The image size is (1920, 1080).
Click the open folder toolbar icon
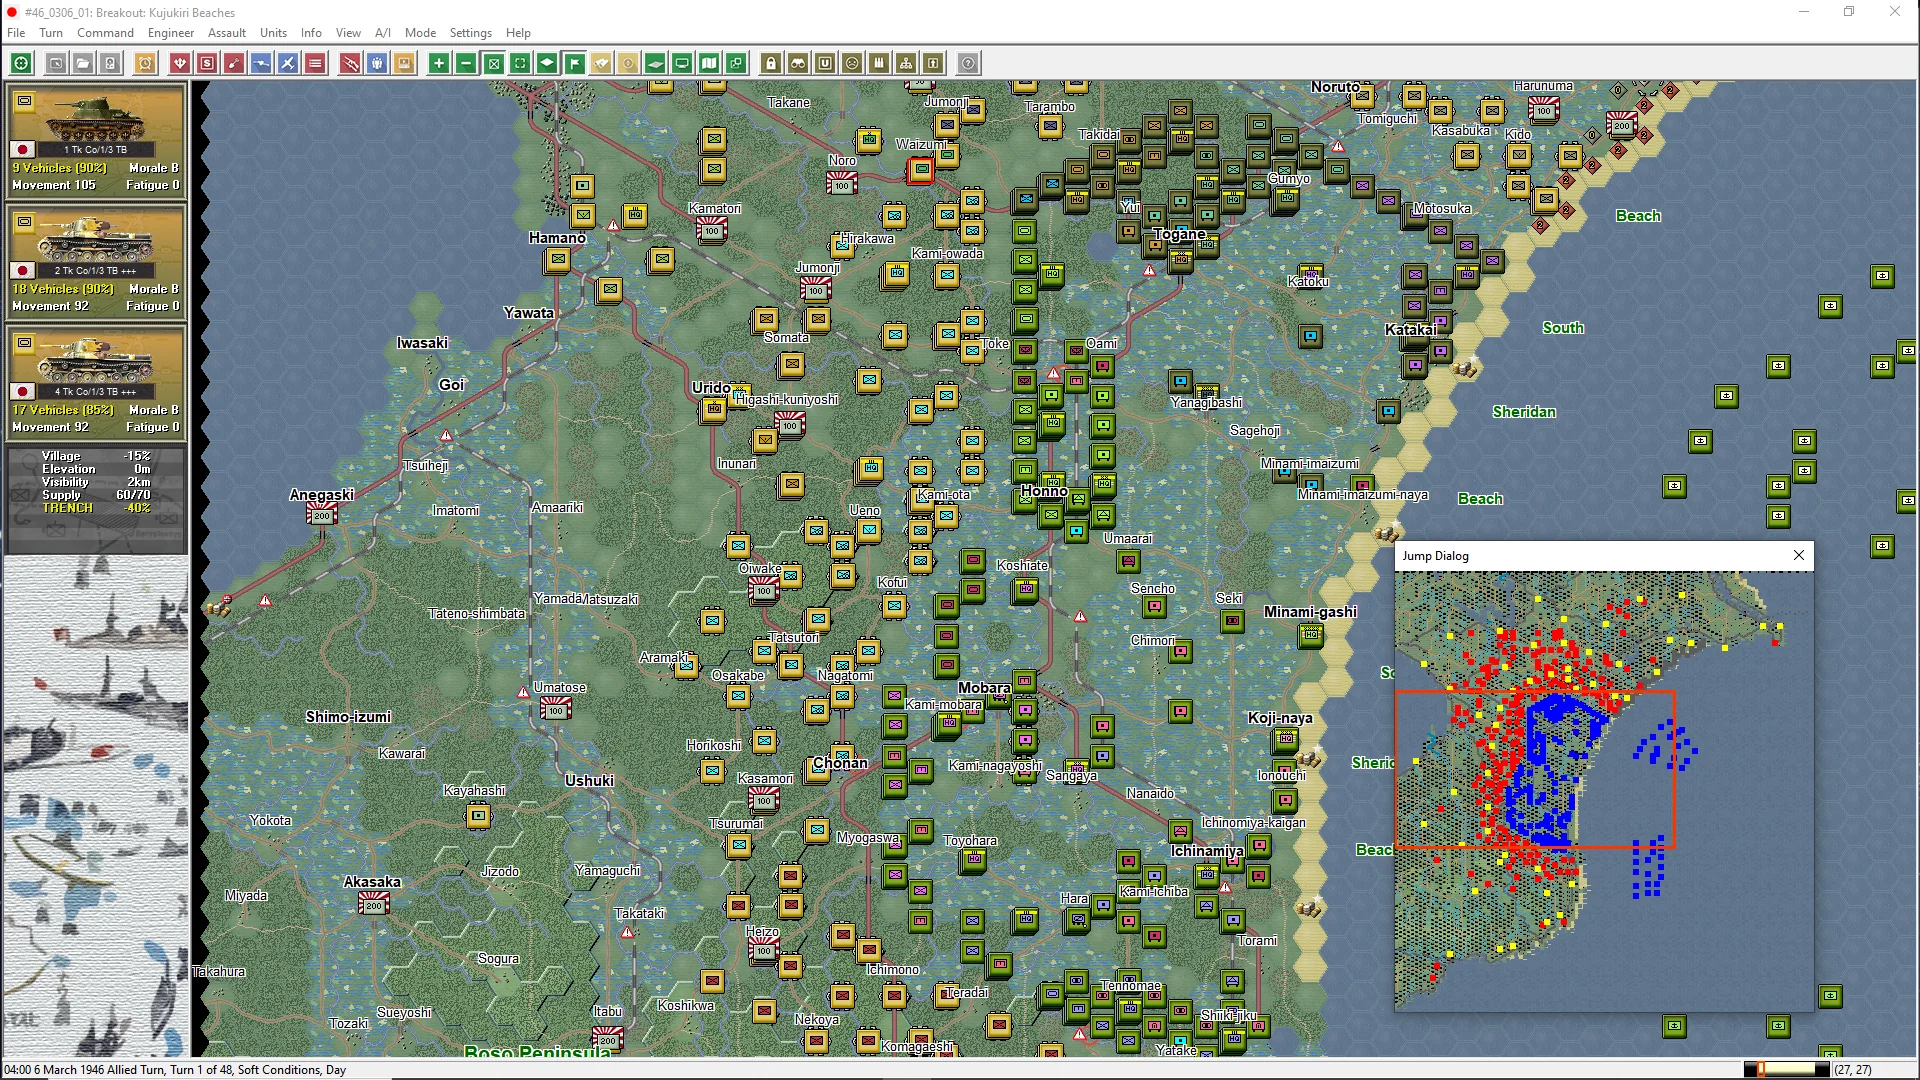(x=83, y=64)
